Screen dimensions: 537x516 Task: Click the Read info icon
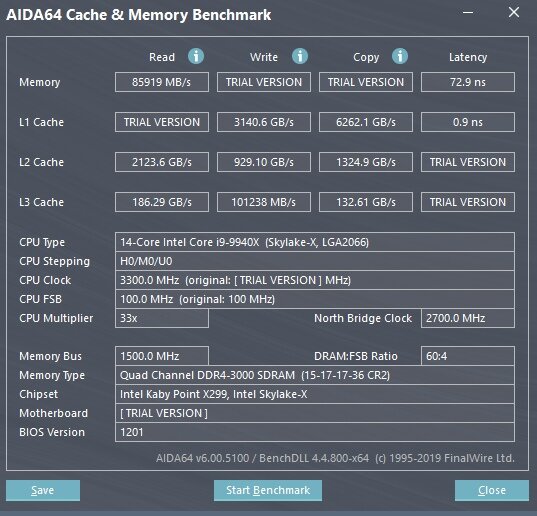point(196,56)
